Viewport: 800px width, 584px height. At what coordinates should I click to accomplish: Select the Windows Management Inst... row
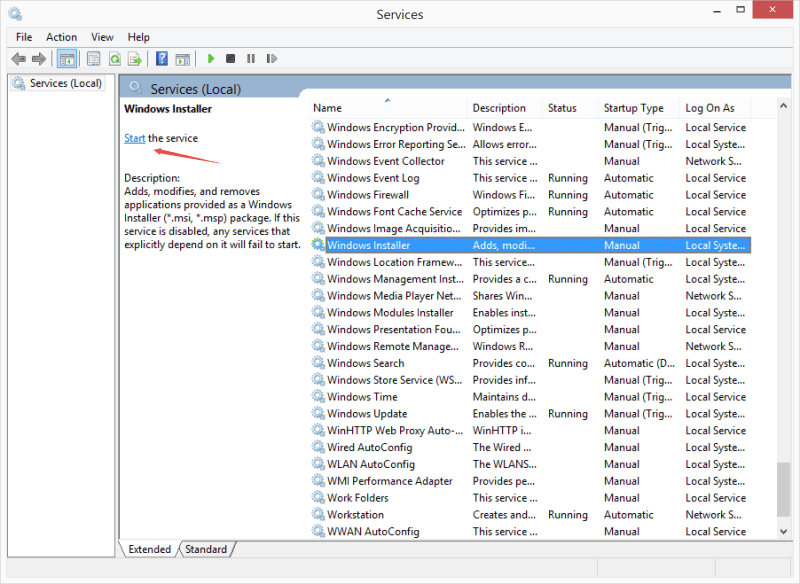point(530,278)
